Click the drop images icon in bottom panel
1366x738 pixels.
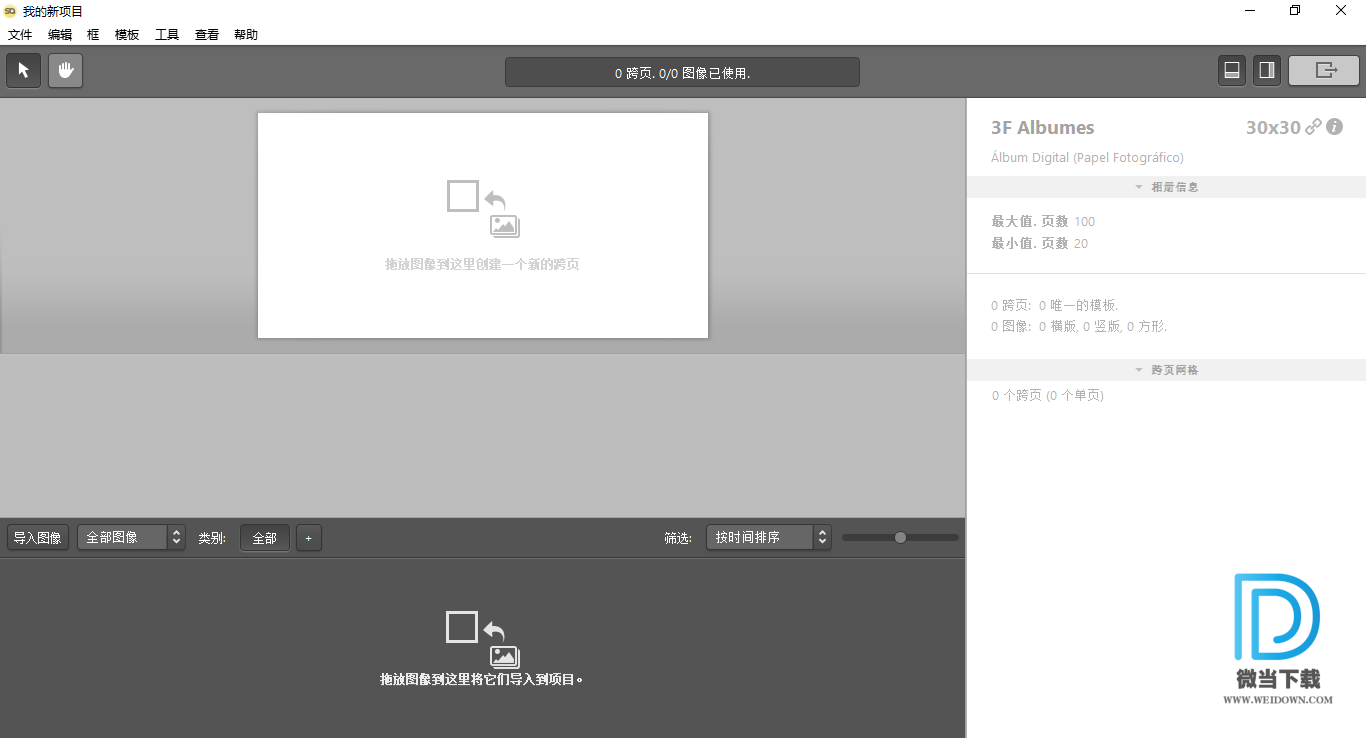click(482, 640)
